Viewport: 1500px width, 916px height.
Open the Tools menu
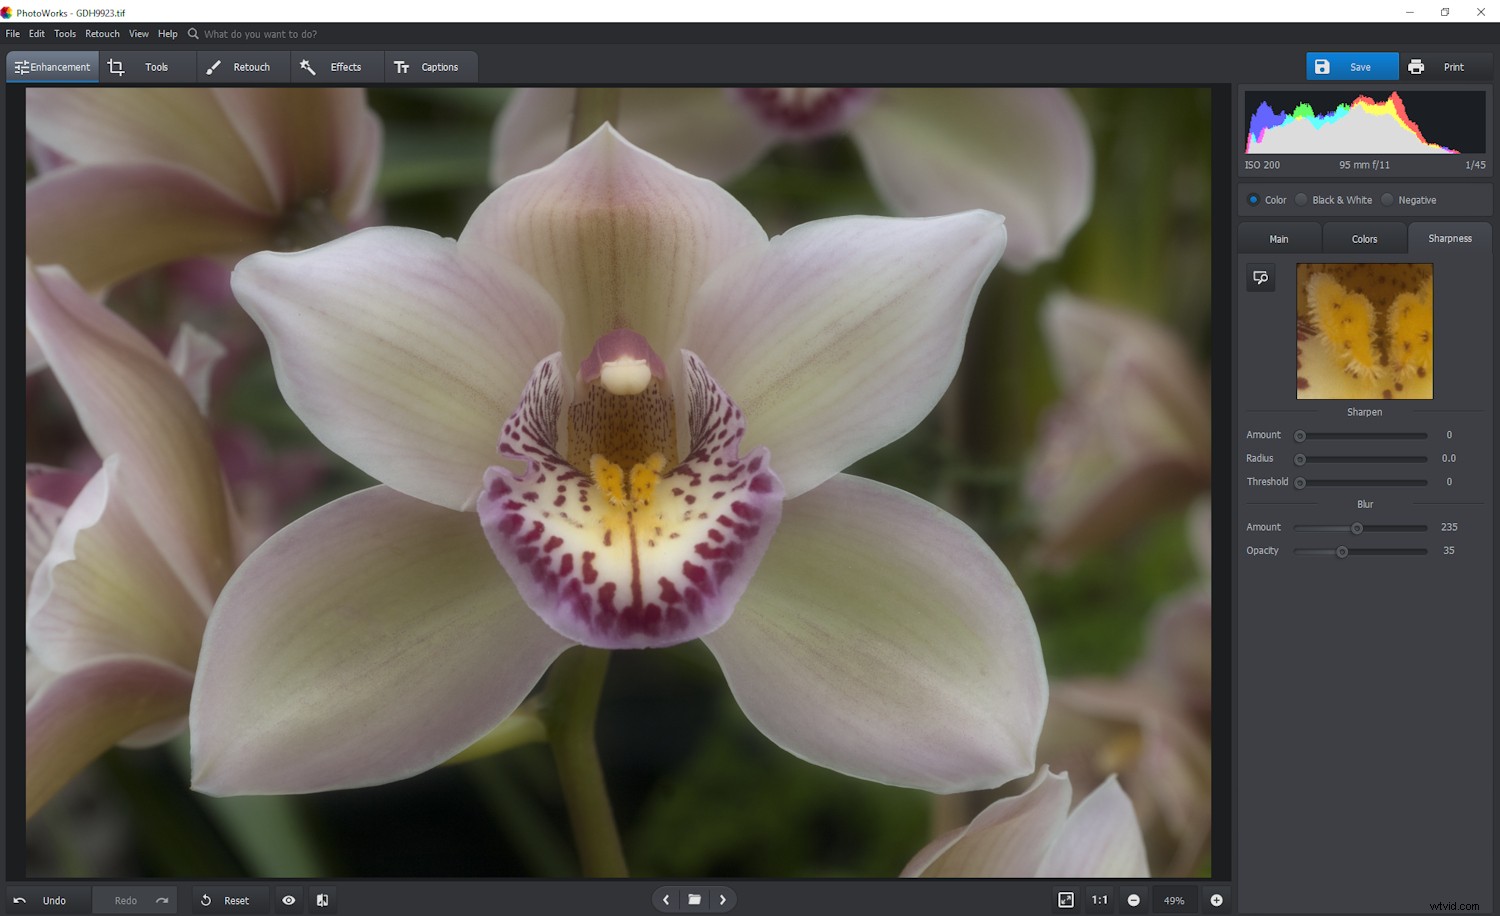[x=65, y=33]
